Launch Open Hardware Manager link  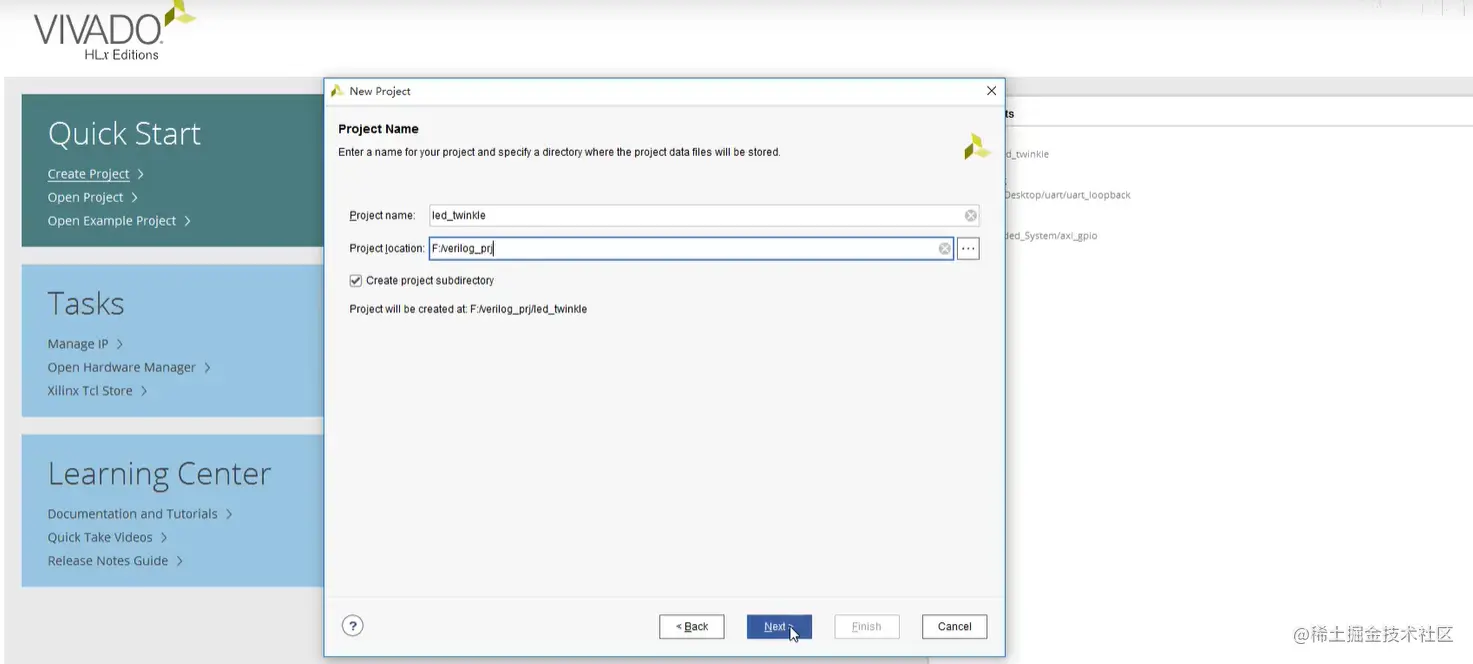(122, 367)
